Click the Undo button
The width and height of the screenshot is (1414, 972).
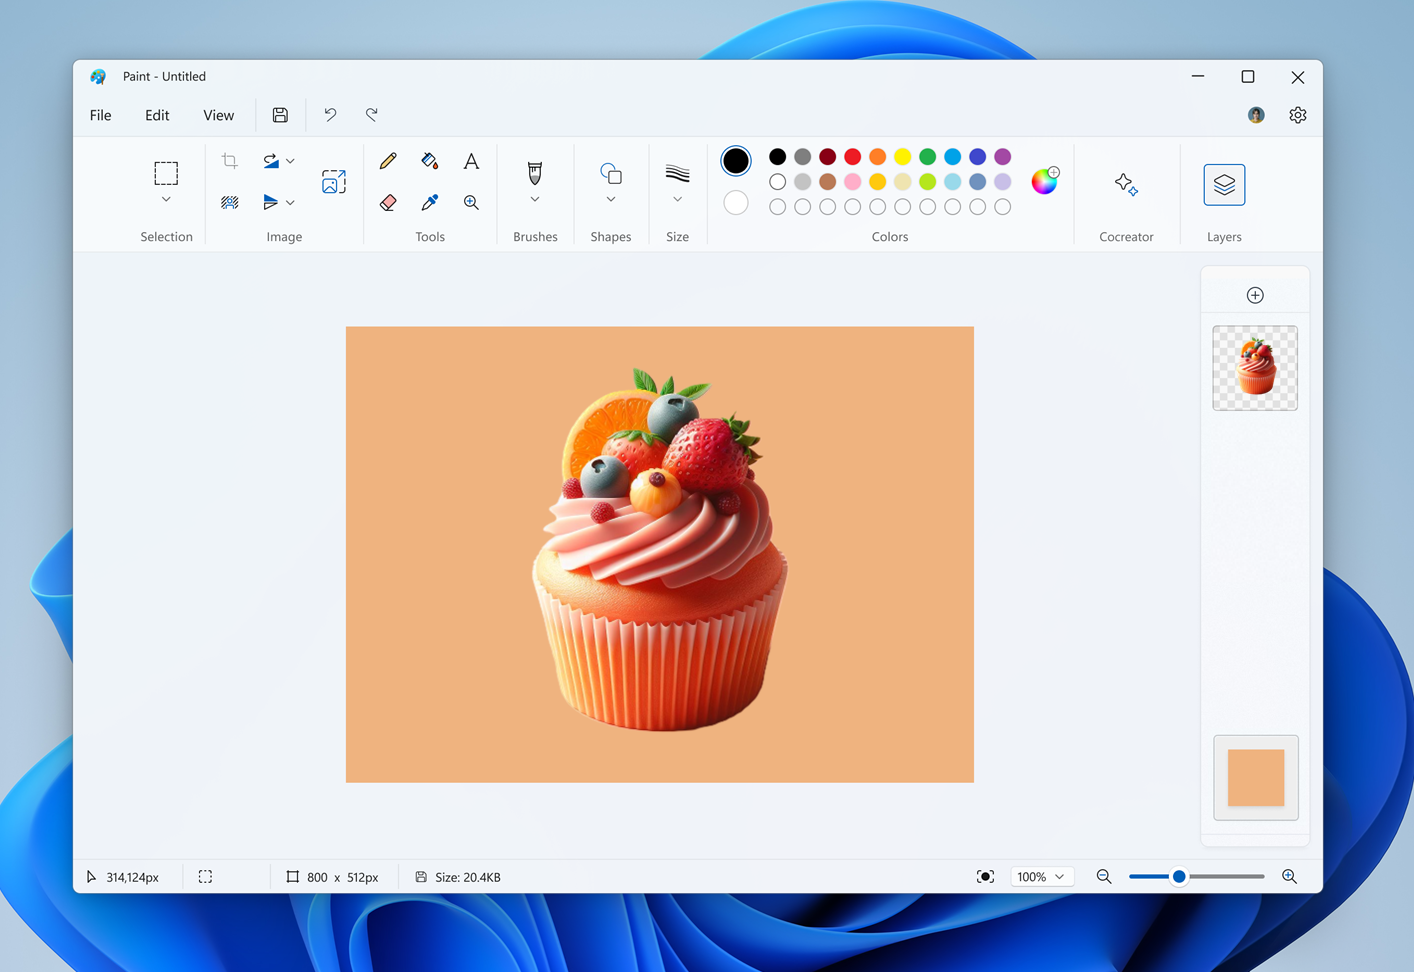330,114
